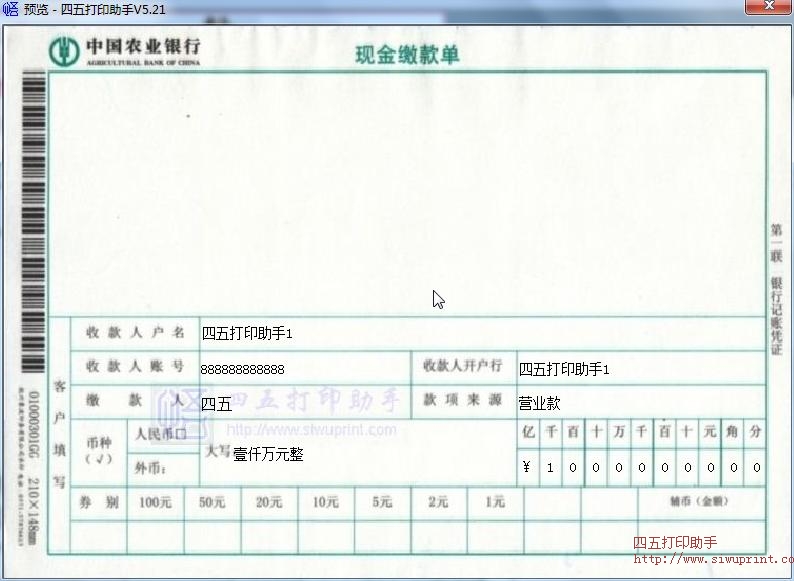Click the 元 column header

point(710,432)
